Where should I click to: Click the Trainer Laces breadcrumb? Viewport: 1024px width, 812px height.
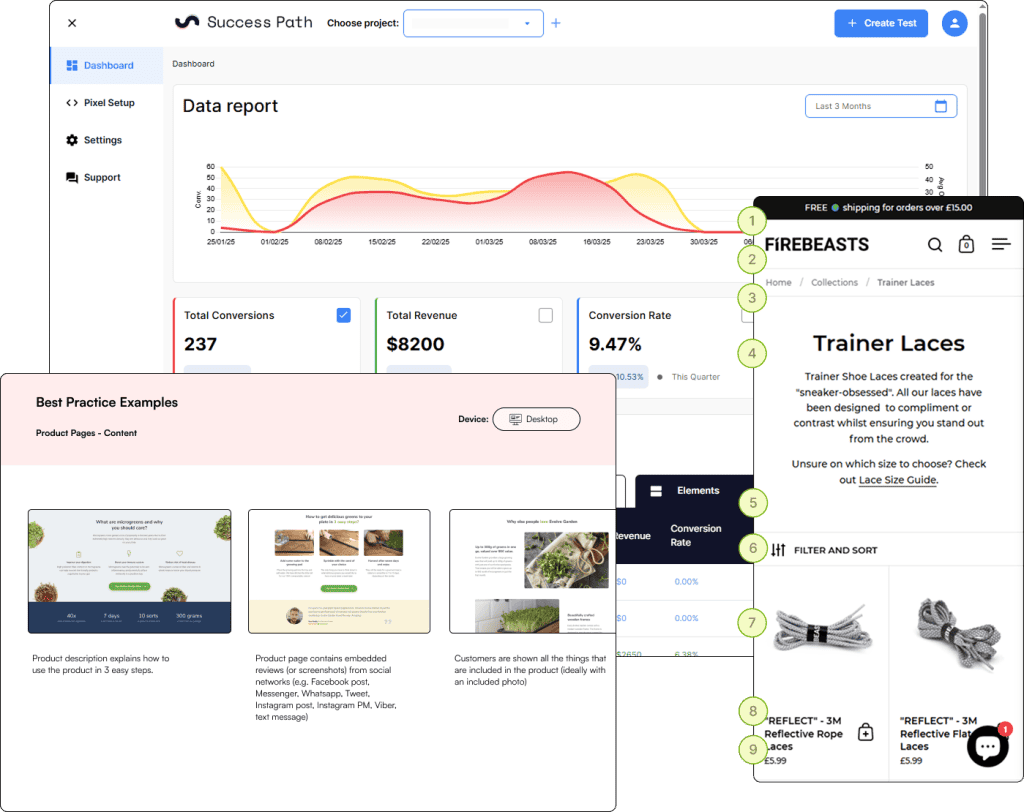coord(906,282)
